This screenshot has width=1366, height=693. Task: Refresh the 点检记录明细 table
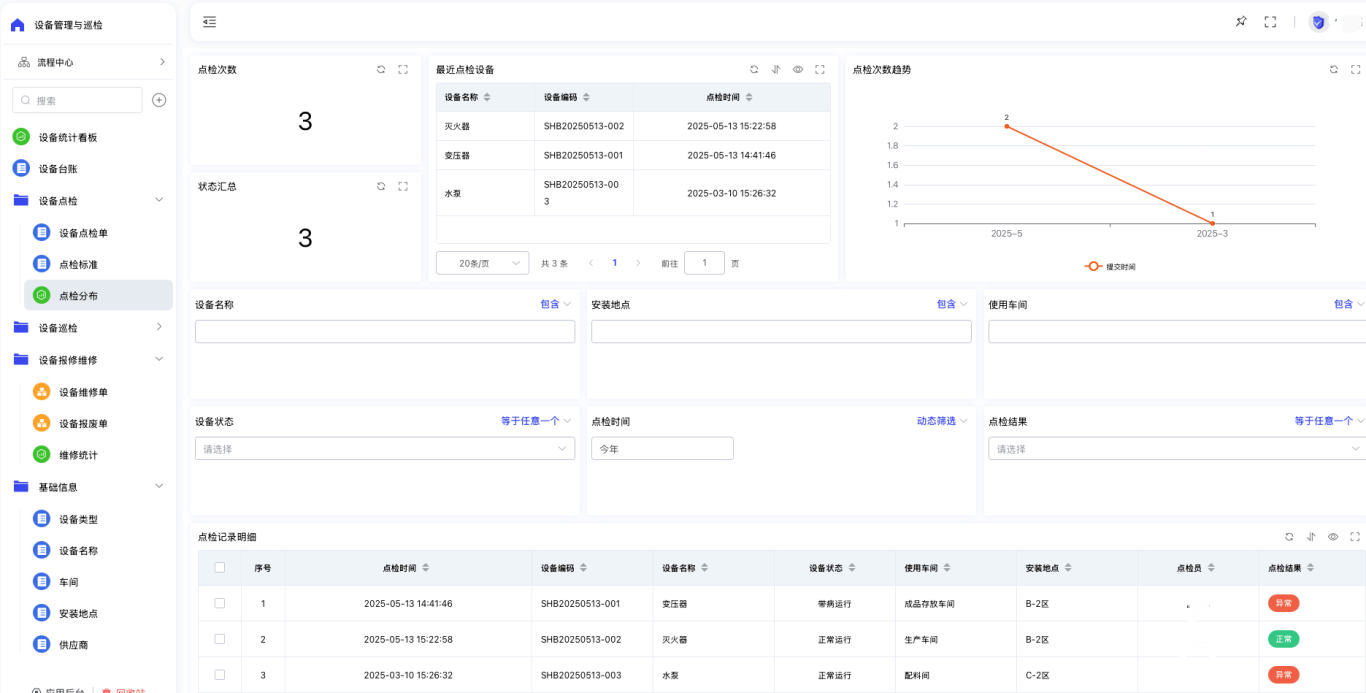click(1289, 537)
